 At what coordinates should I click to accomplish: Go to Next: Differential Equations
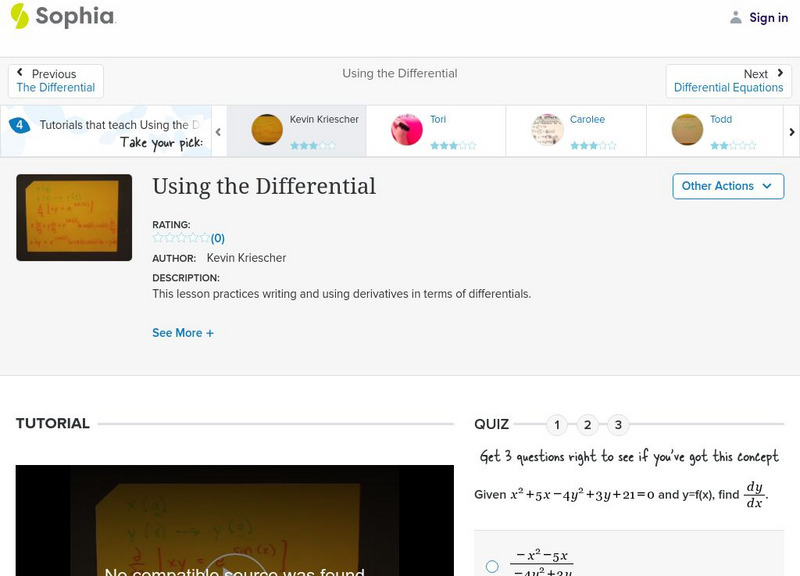coord(729,80)
